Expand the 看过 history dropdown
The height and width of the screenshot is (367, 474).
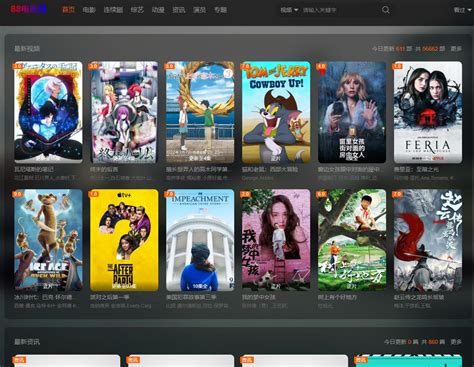(463, 10)
